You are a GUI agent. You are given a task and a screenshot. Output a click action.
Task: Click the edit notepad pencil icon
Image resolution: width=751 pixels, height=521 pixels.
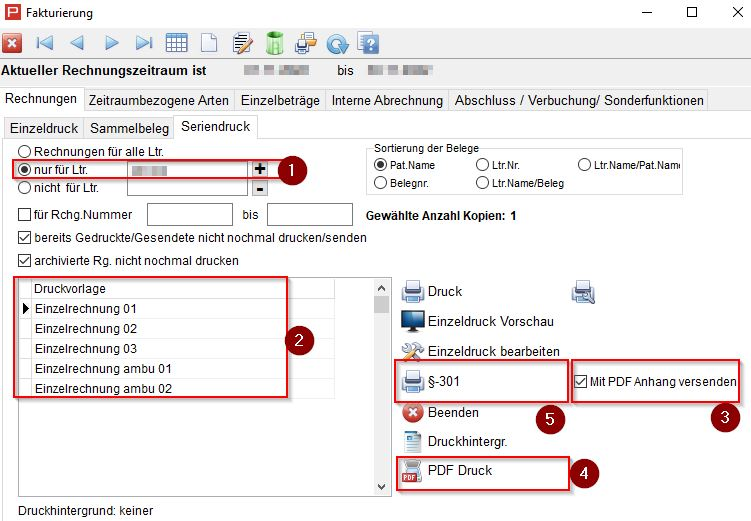click(x=241, y=43)
